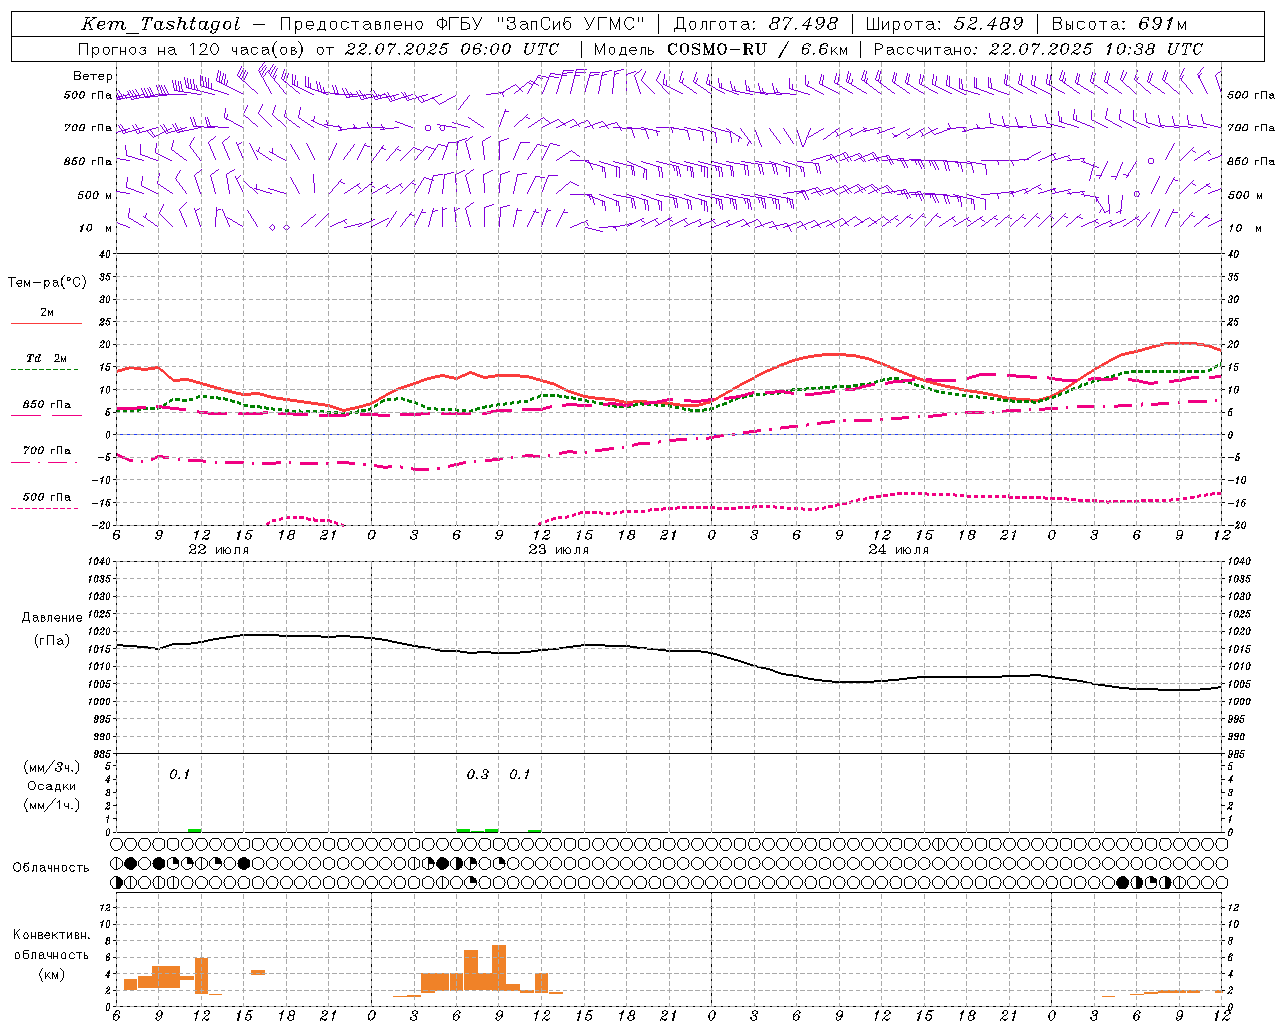
Task: Select the Давление panel label
Action: (52, 618)
